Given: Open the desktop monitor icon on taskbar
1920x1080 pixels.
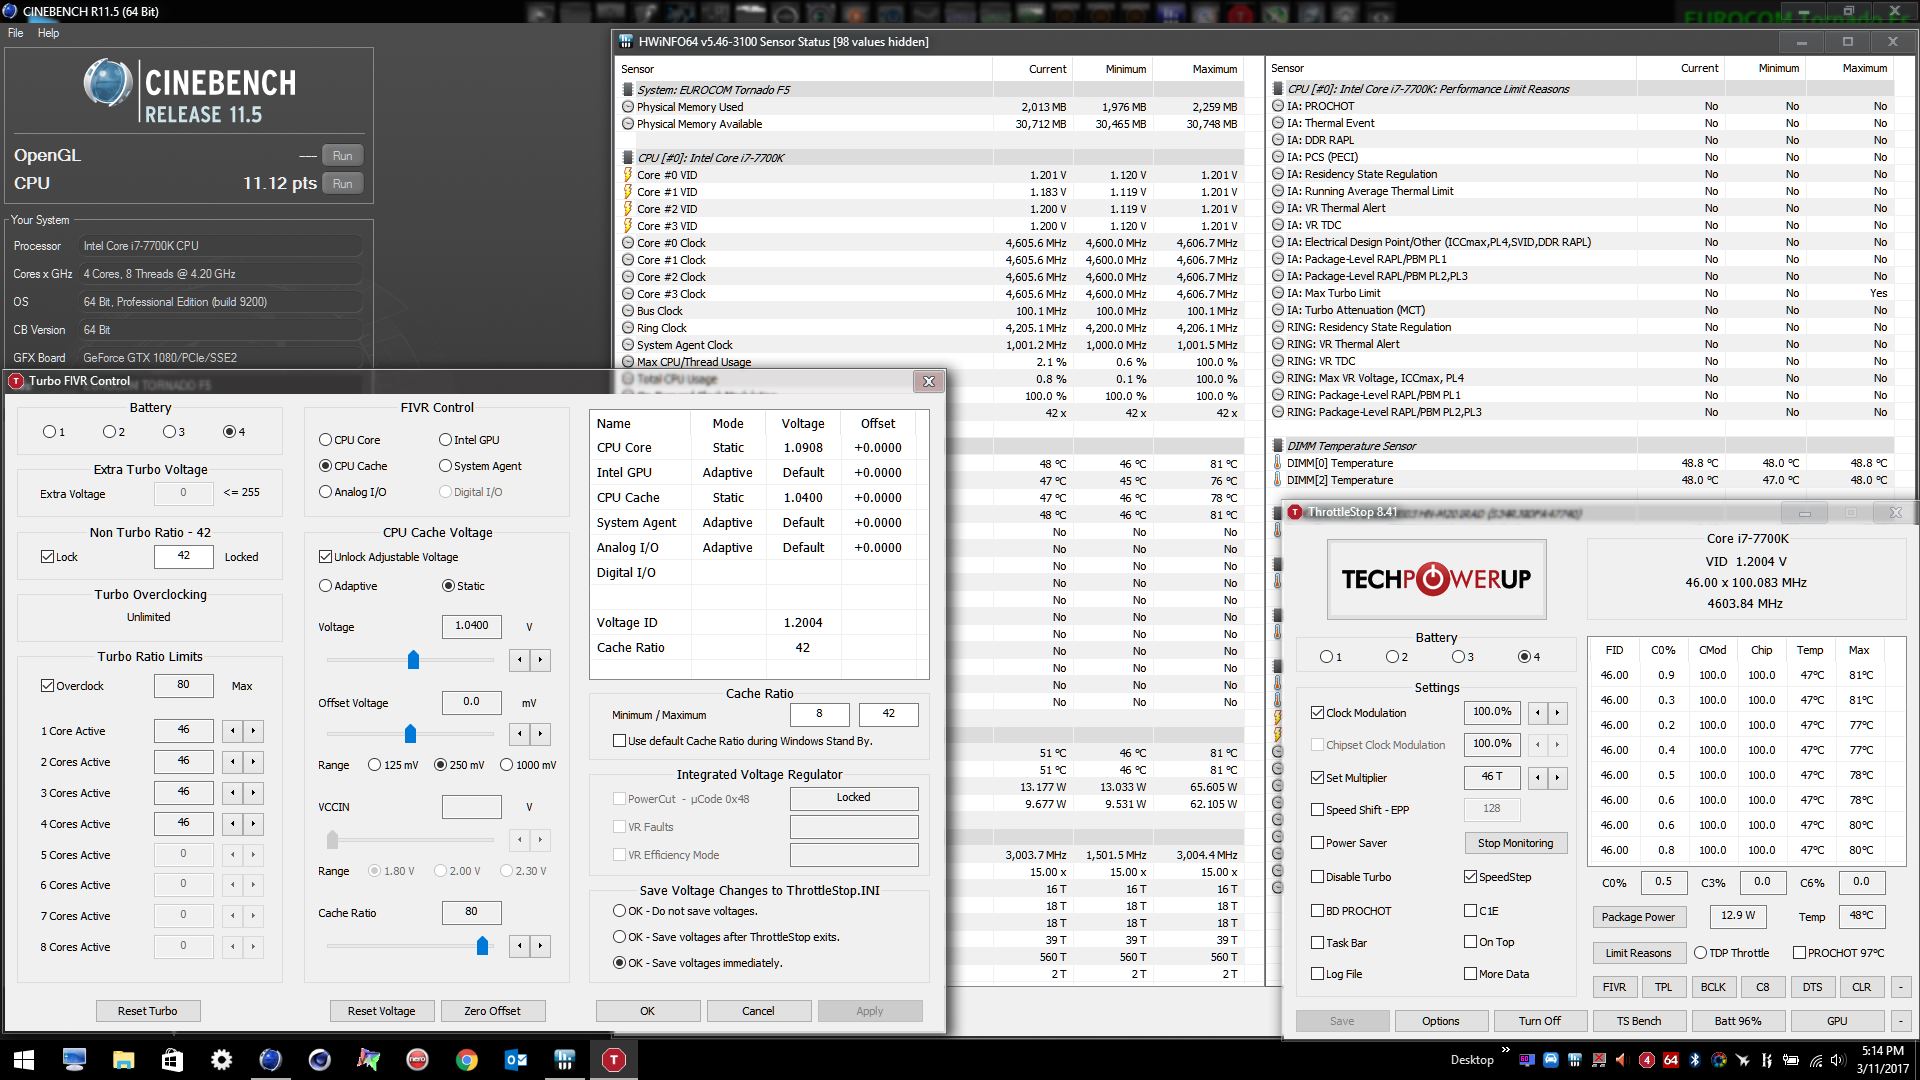Looking at the screenshot, I should [x=74, y=1060].
